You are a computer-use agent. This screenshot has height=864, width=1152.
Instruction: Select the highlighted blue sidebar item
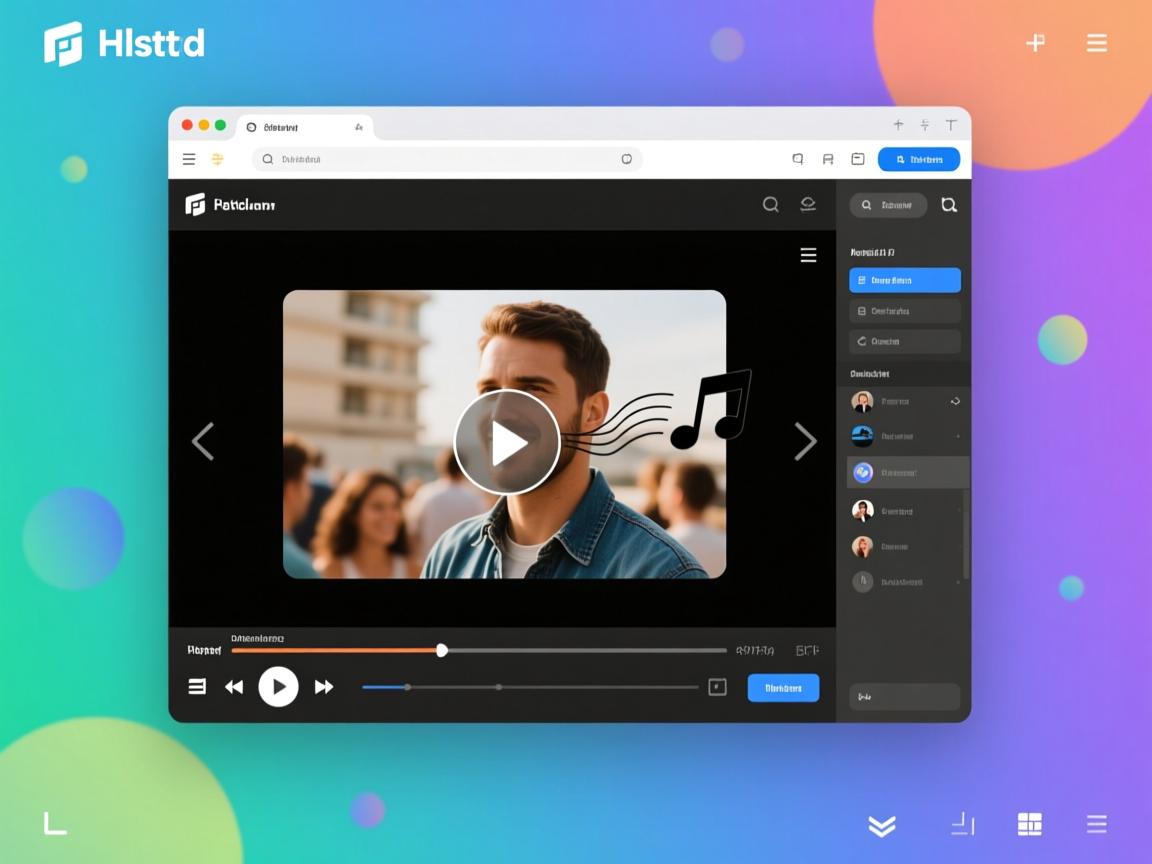[904, 281]
